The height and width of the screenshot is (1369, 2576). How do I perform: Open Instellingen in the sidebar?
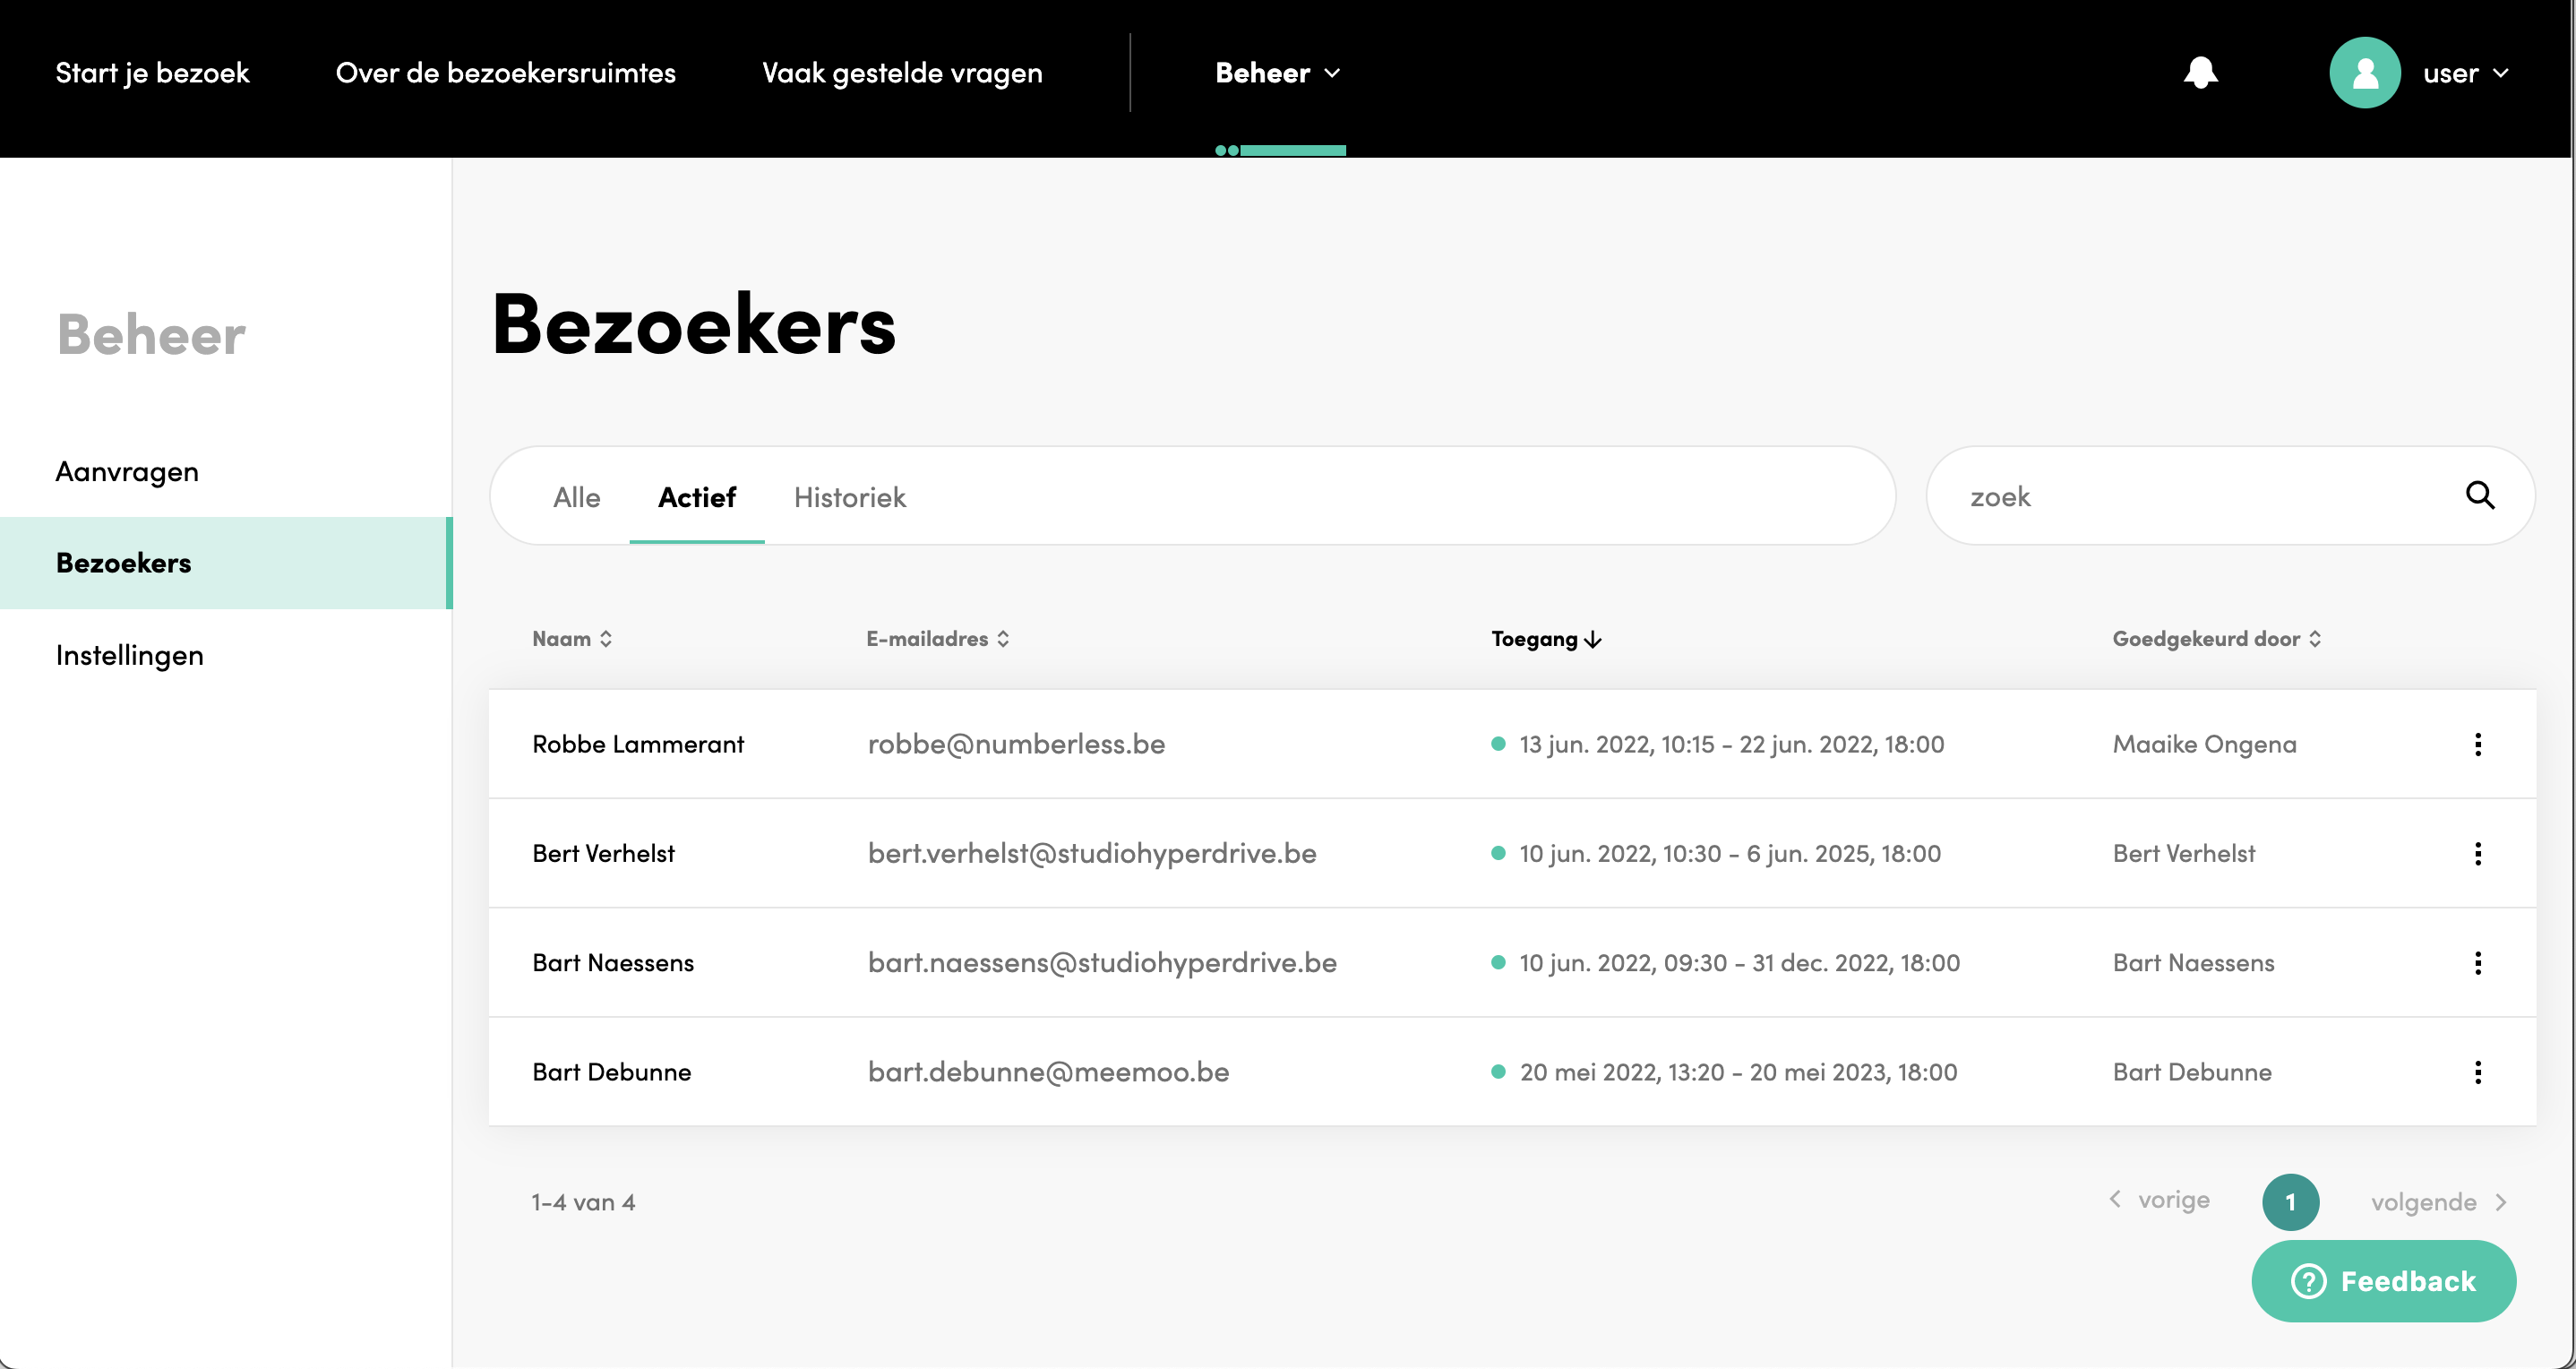click(130, 655)
